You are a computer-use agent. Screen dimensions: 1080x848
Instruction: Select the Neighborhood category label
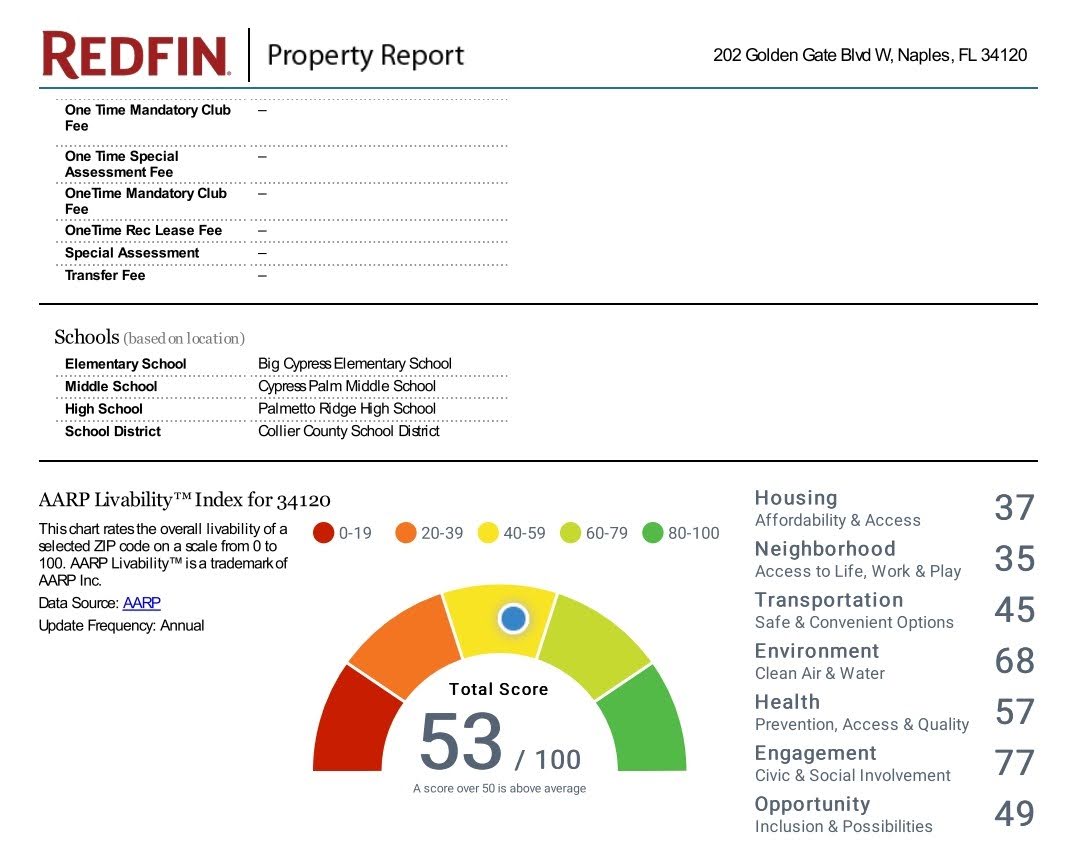[825, 549]
